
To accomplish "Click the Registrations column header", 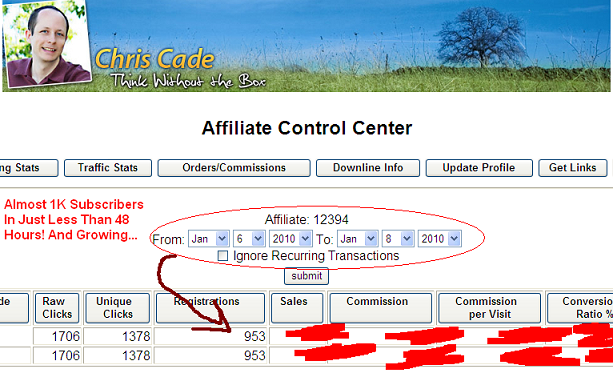I will tap(210, 308).
